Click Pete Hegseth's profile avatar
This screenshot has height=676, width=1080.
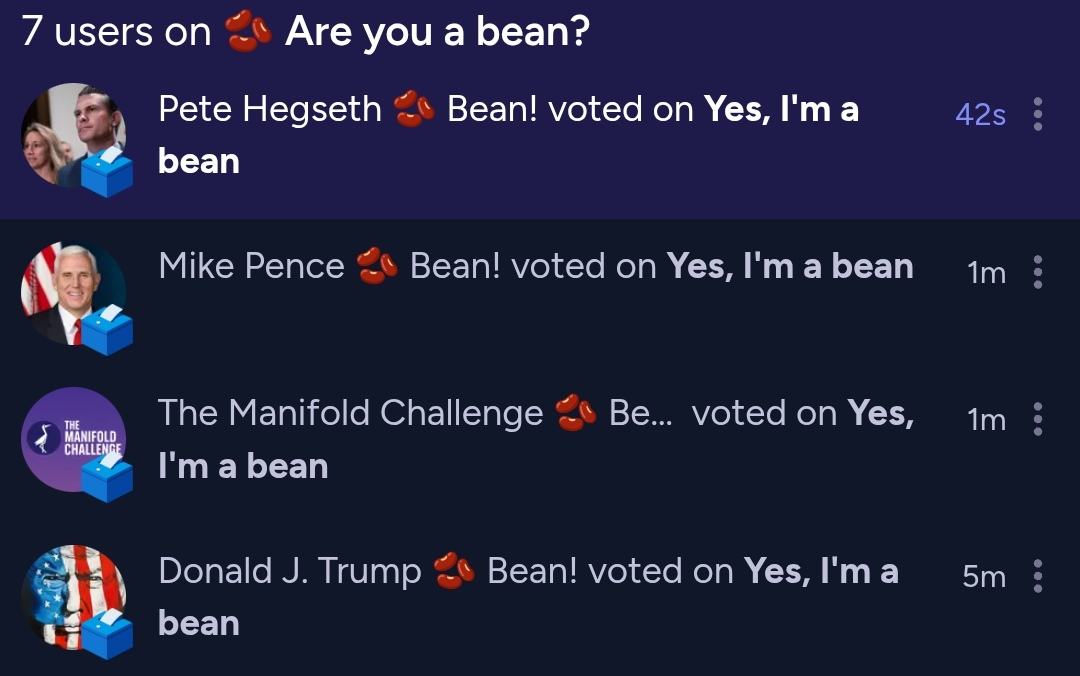[66, 130]
